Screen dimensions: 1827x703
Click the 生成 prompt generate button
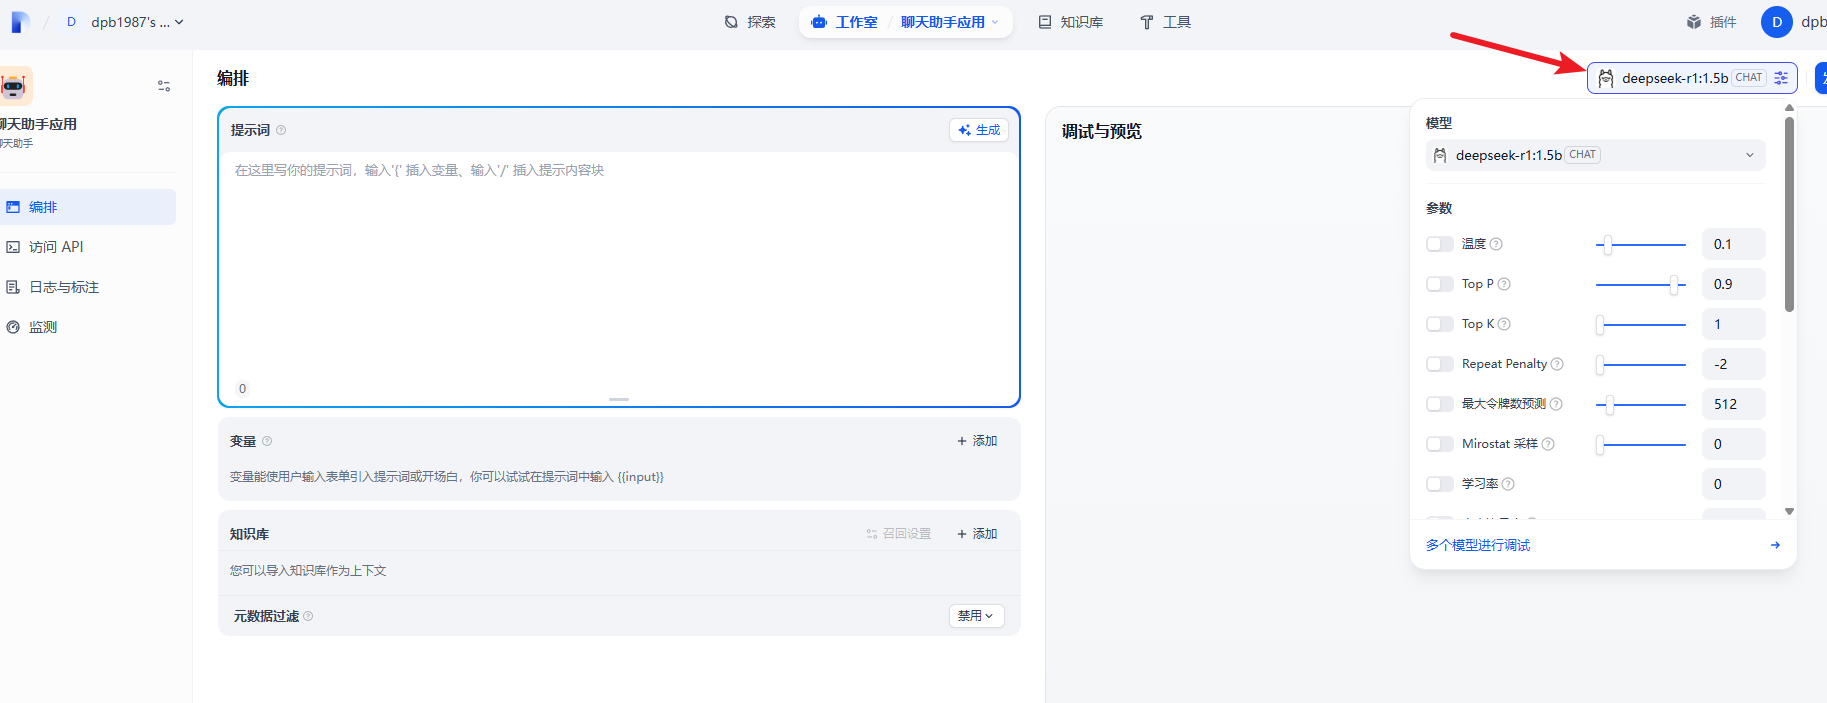click(x=979, y=130)
